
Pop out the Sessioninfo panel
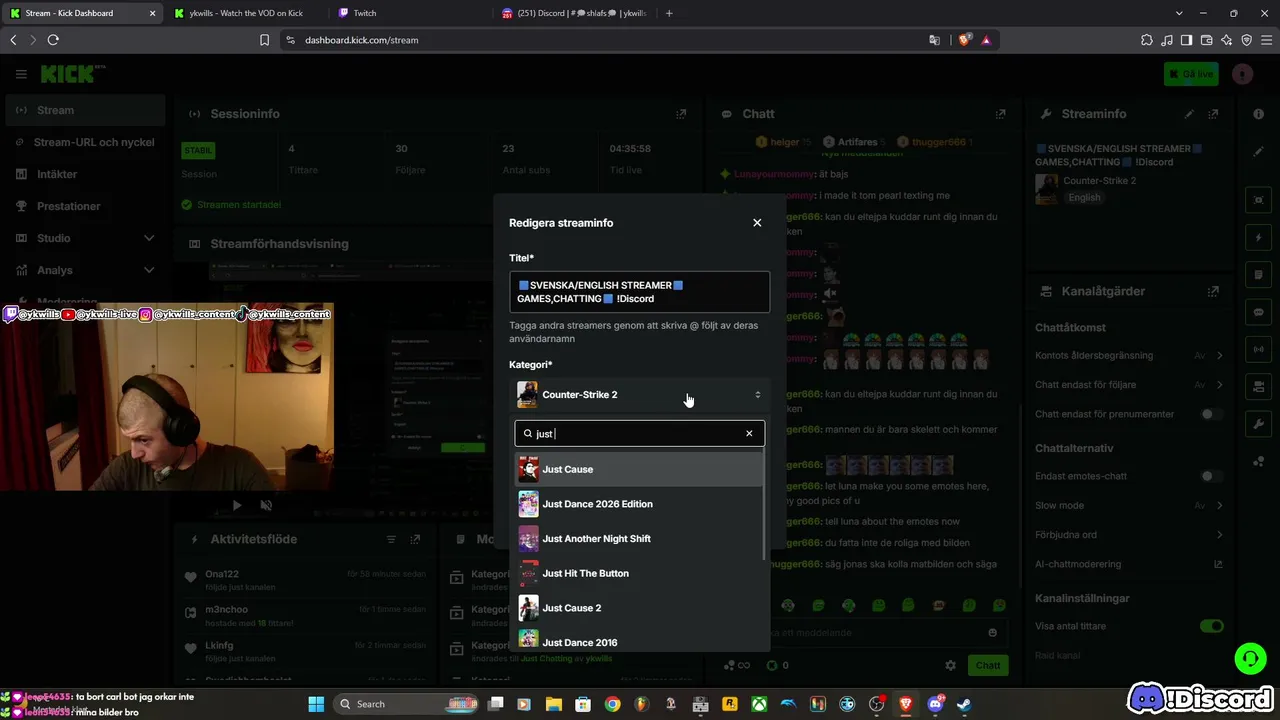pyautogui.click(x=681, y=114)
